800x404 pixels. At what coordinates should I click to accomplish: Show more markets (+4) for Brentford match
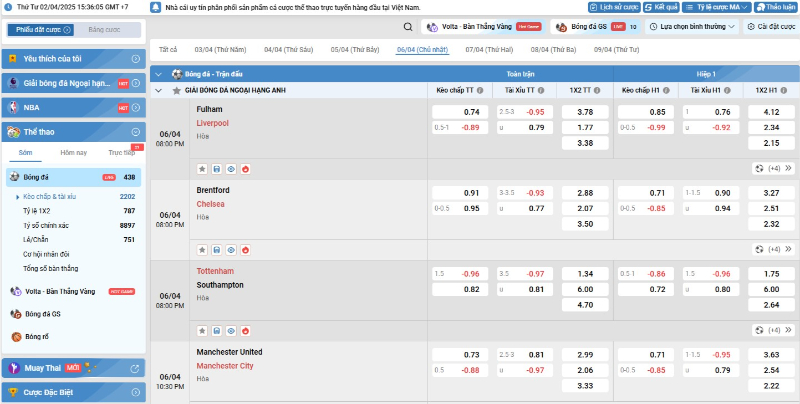tap(774, 249)
